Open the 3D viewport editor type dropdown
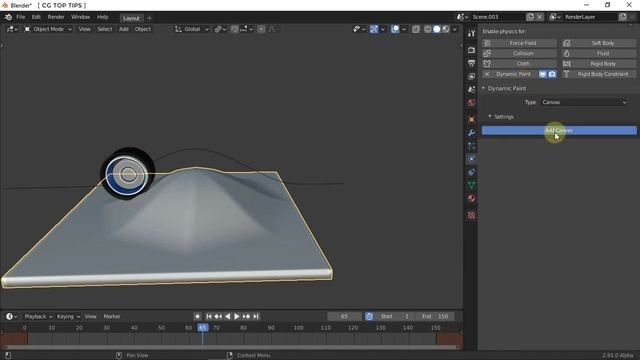The image size is (640, 360). (x=12, y=29)
